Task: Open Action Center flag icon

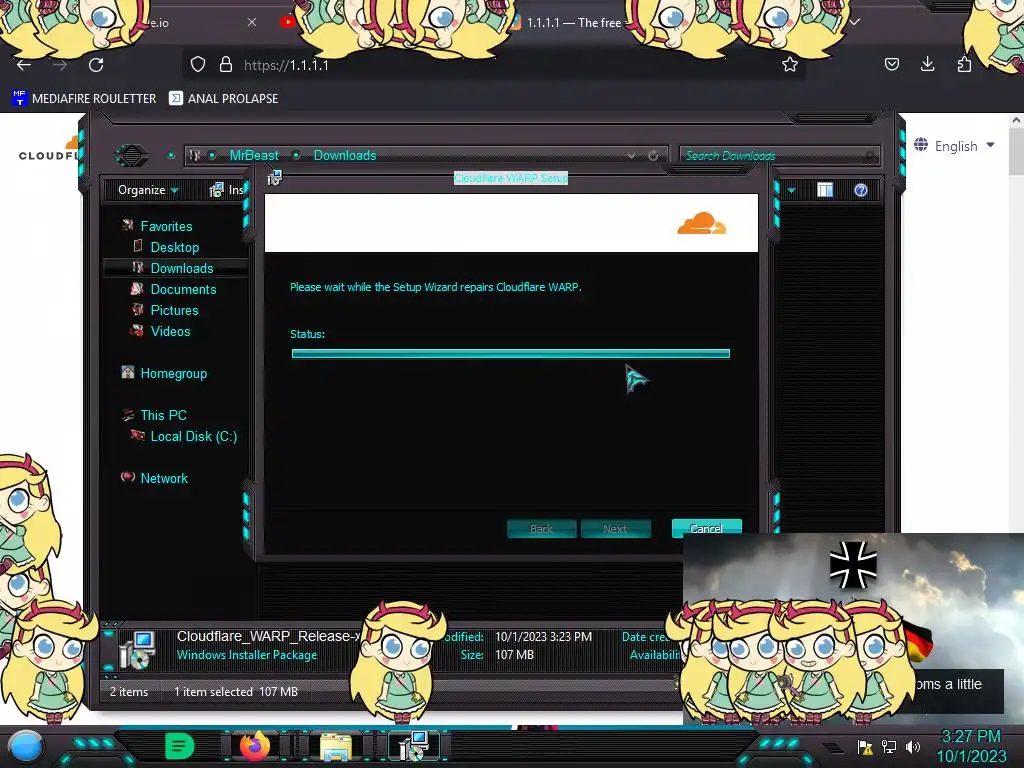Action: pyautogui.click(x=865, y=746)
